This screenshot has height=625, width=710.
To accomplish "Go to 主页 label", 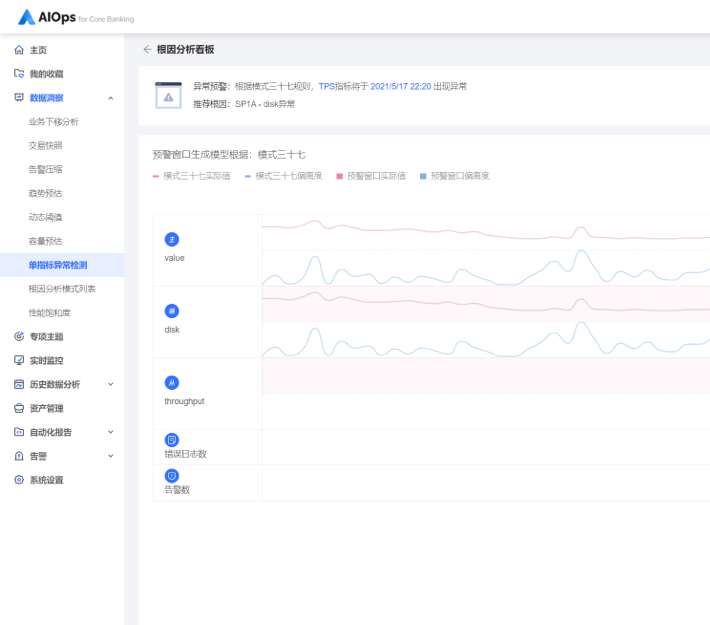I will click(x=38, y=50).
